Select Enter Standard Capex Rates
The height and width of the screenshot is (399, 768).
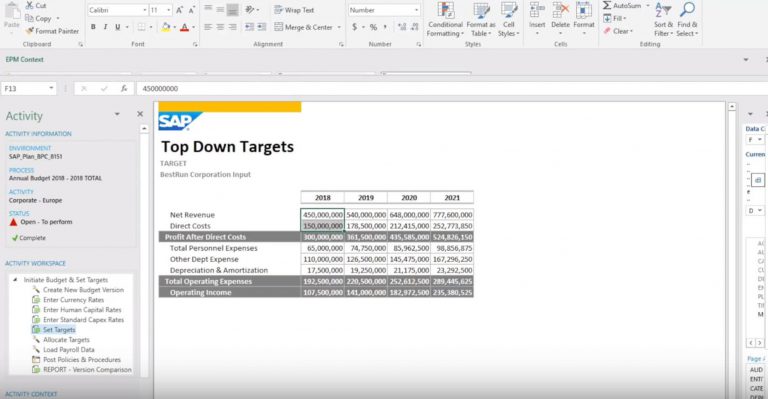(78, 320)
